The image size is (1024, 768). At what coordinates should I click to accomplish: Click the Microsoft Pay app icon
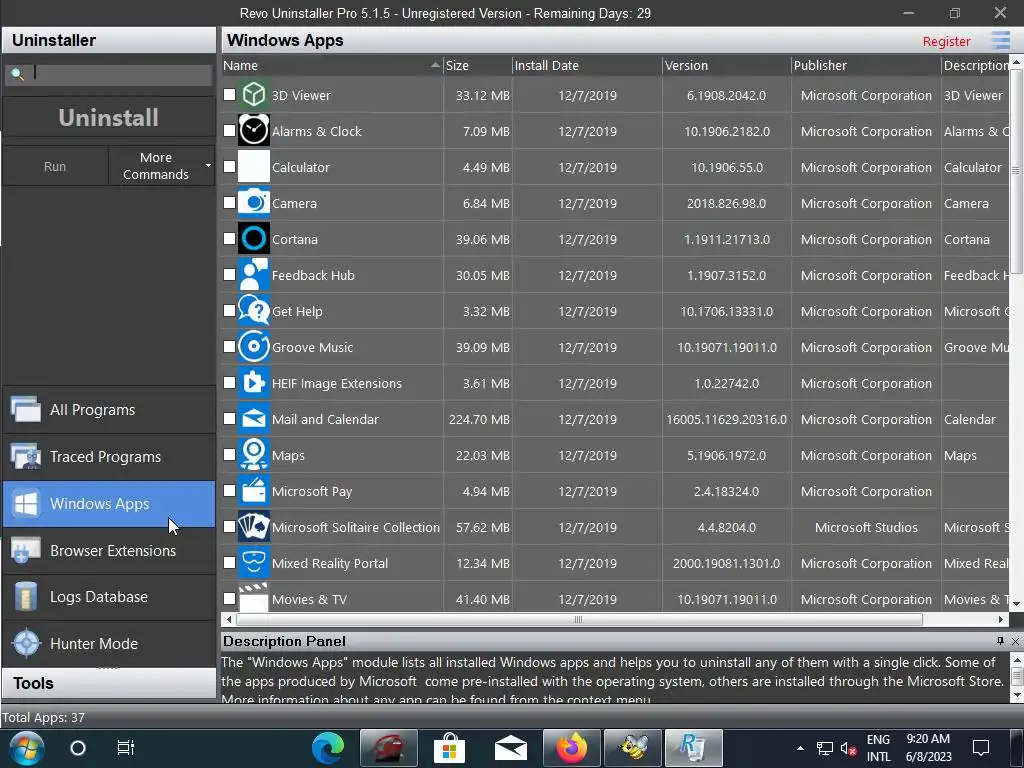[253, 490]
